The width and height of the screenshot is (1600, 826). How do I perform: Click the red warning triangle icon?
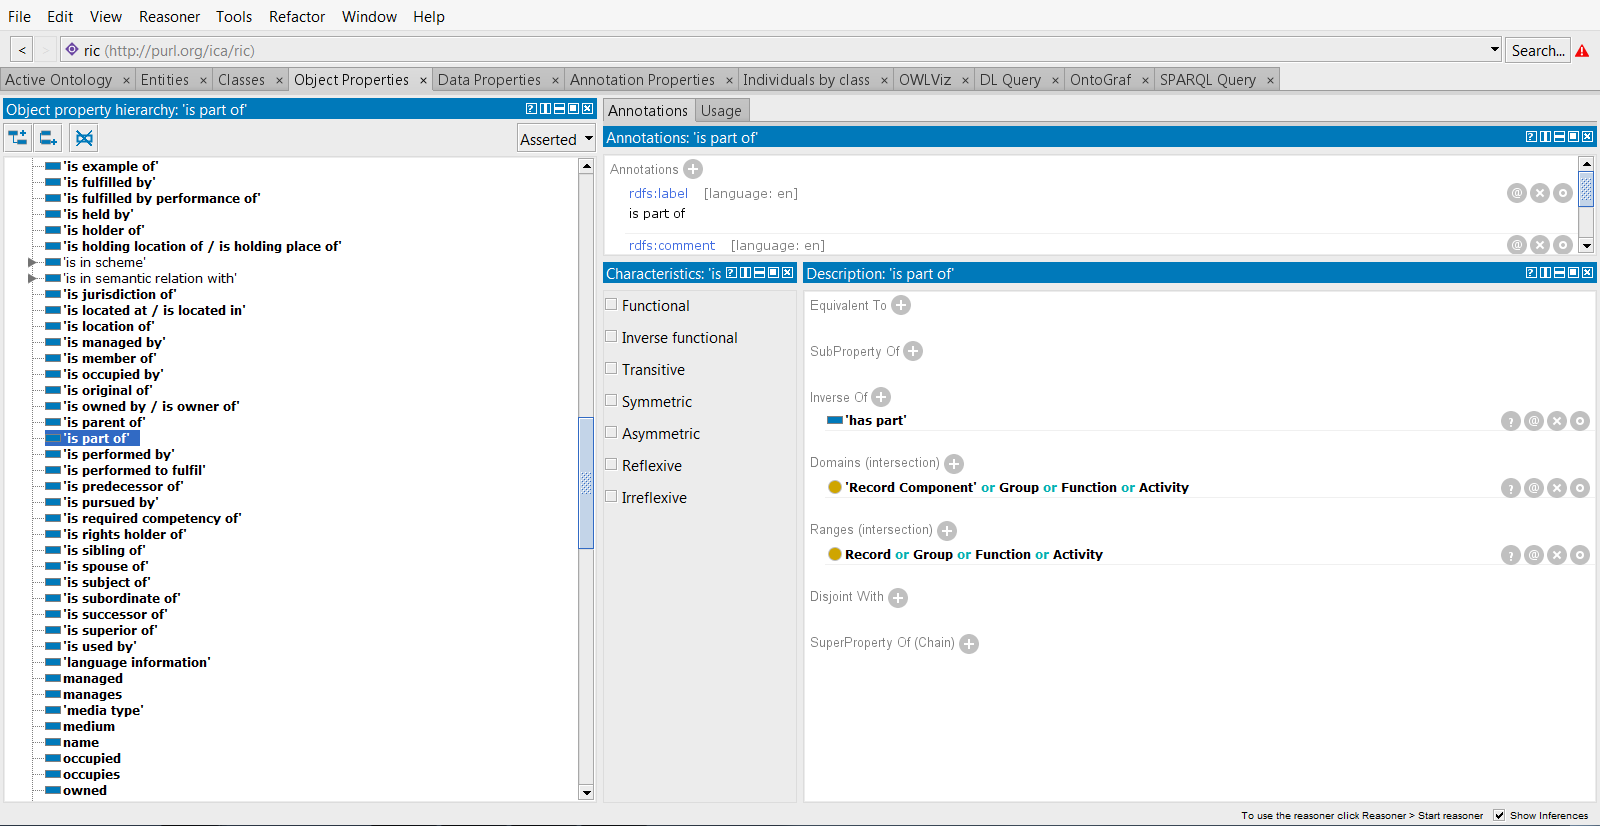point(1582,51)
